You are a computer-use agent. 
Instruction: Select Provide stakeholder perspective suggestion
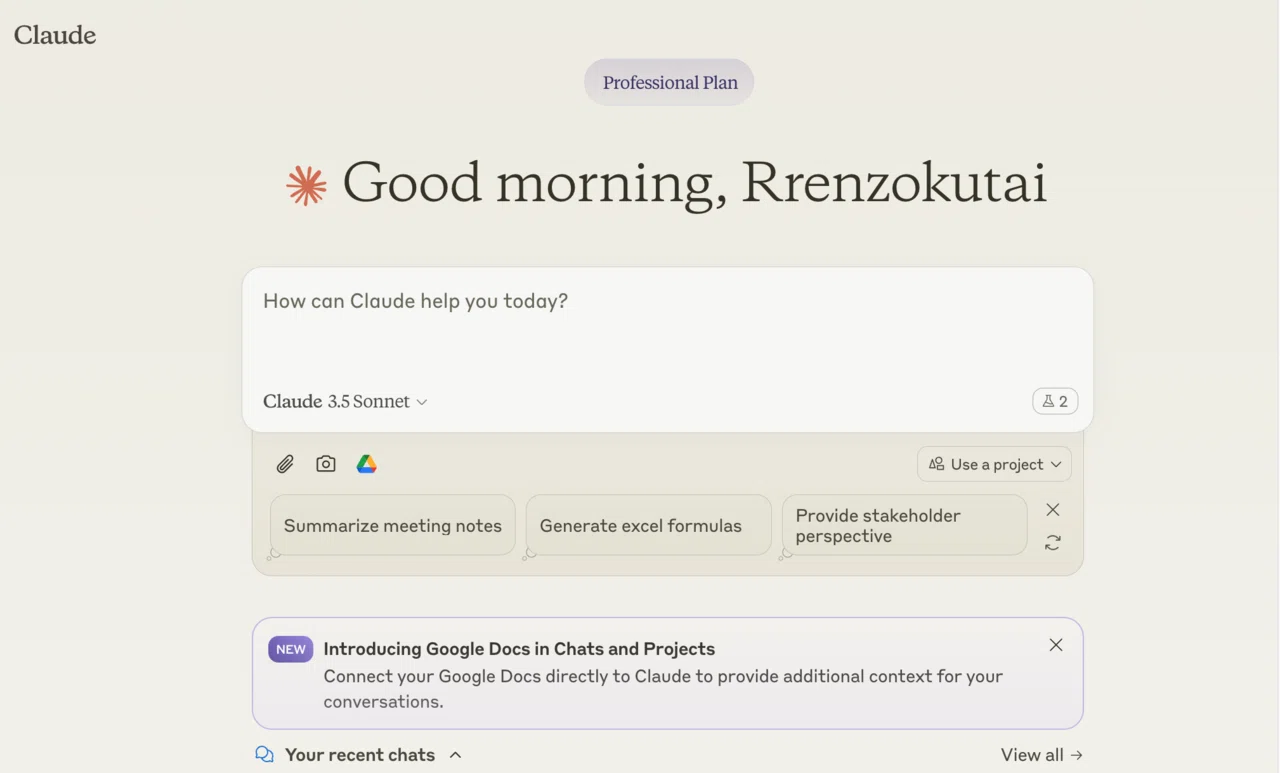pos(905,525)
